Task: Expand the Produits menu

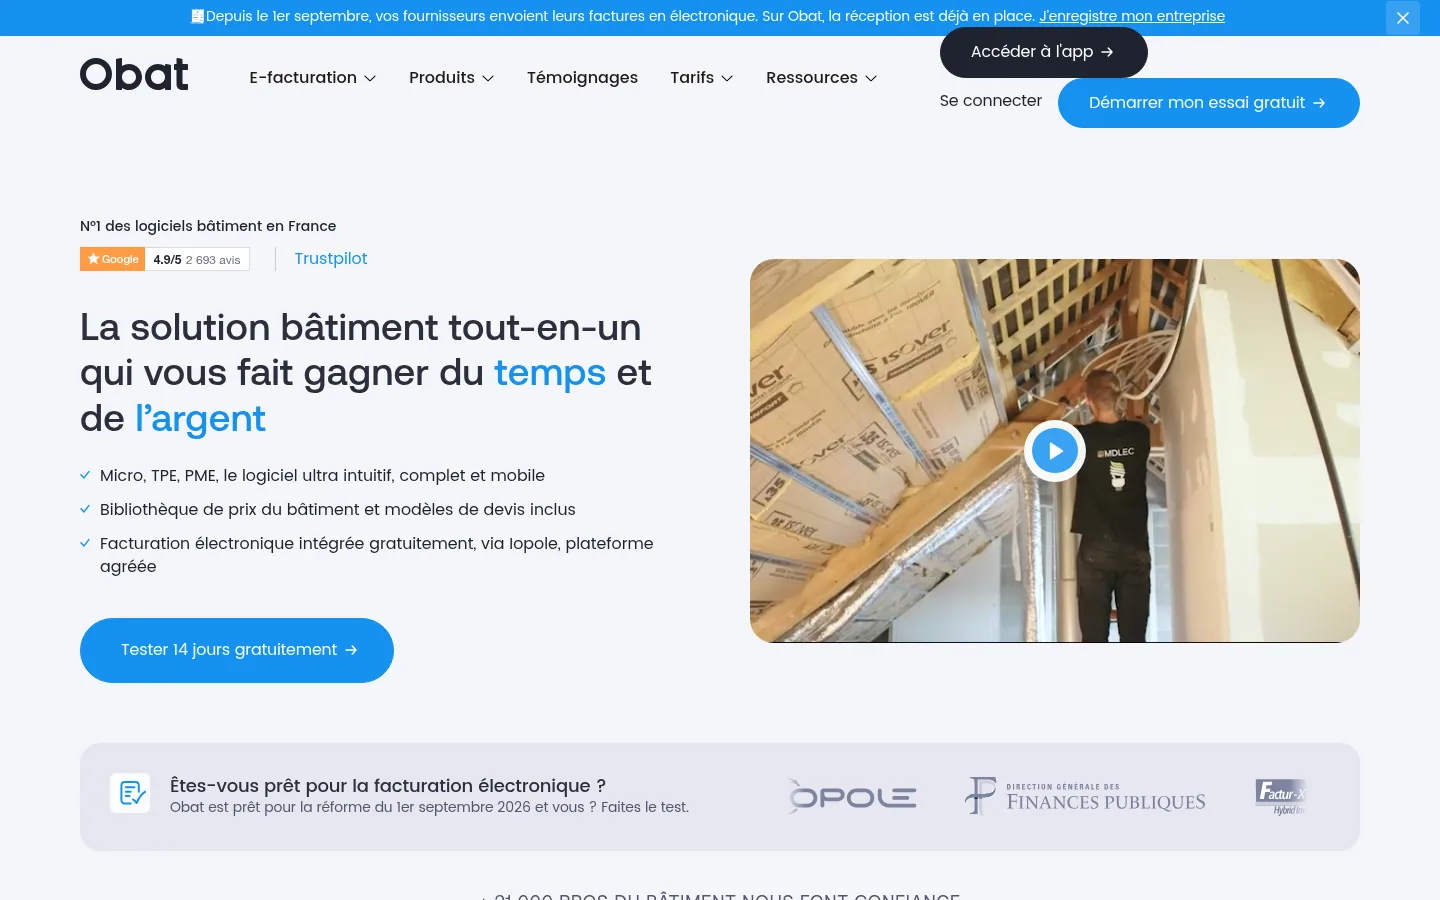Action: 451,78
